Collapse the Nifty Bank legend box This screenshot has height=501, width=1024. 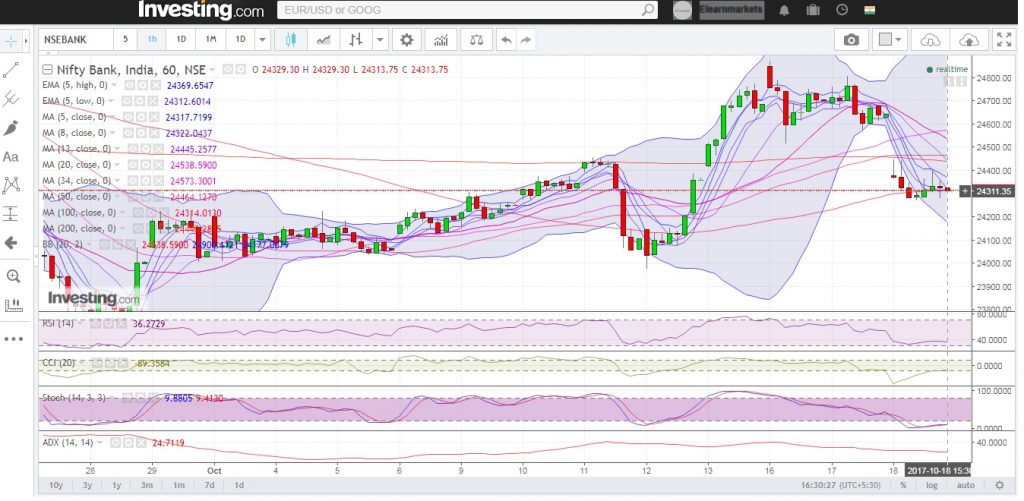(x=48, y=70)
